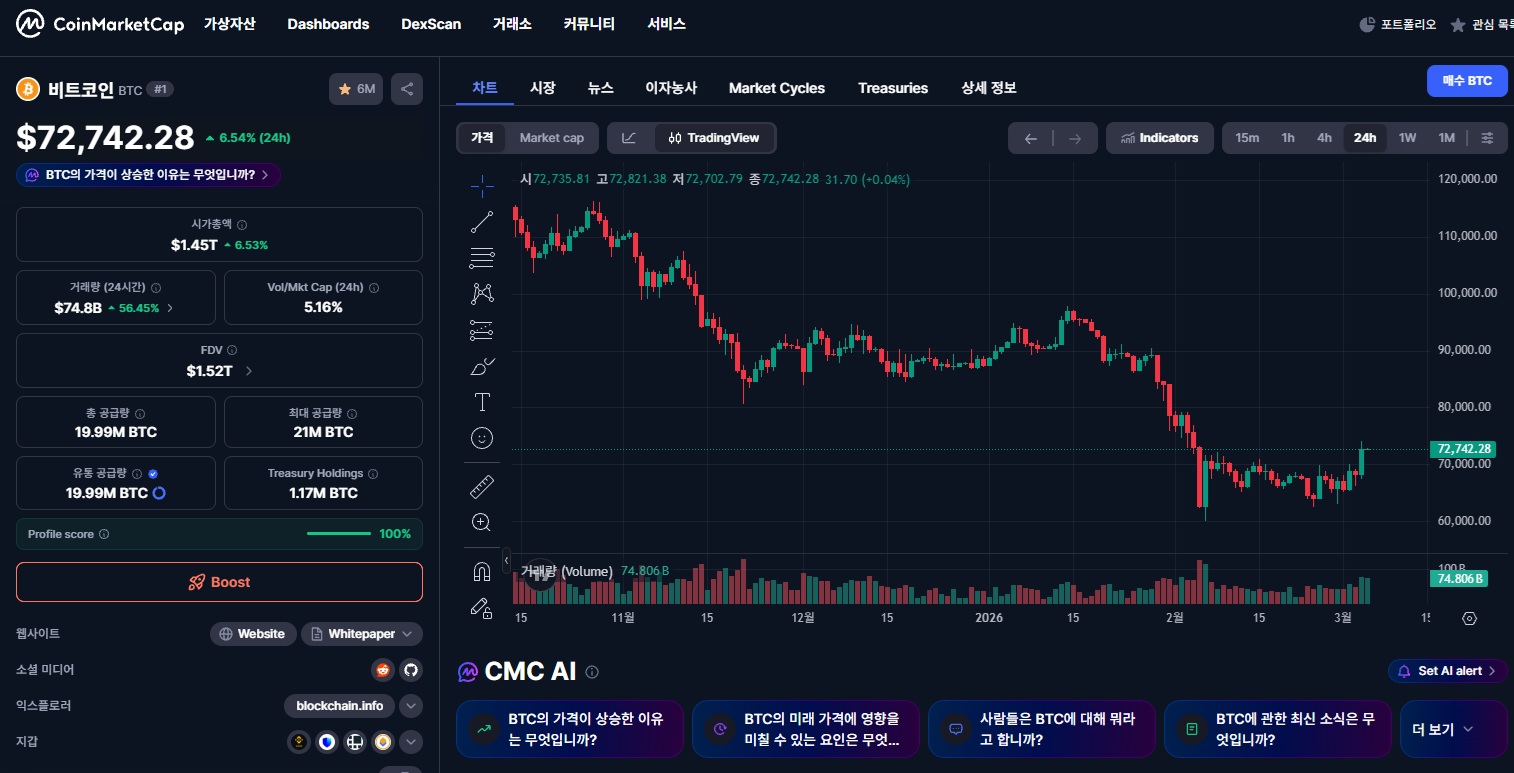Image resolution: width=1514 pixels, height=773 pixels.
Task: Switch chart to line view
Action: [x=629, y=138]
